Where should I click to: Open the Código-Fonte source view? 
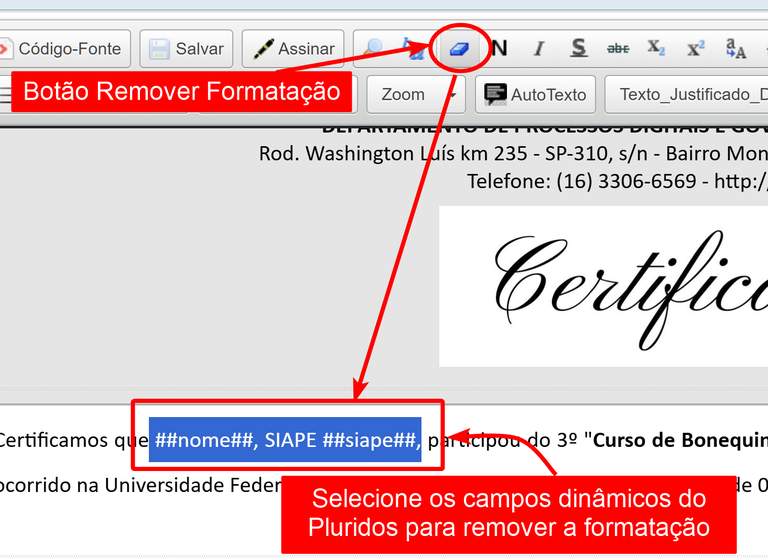tap(64, 49)
